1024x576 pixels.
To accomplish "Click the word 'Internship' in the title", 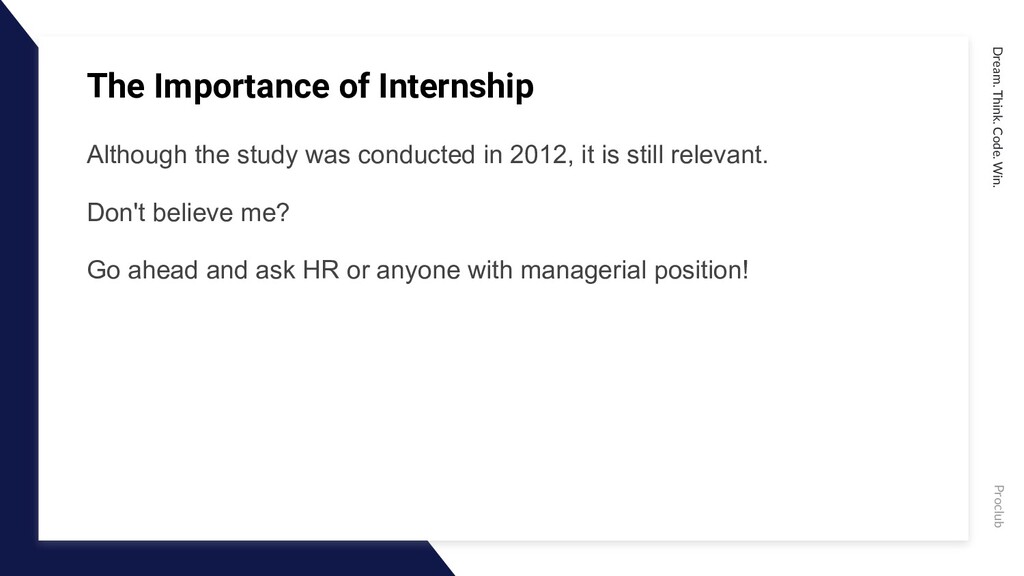I will tap(456, 86).
